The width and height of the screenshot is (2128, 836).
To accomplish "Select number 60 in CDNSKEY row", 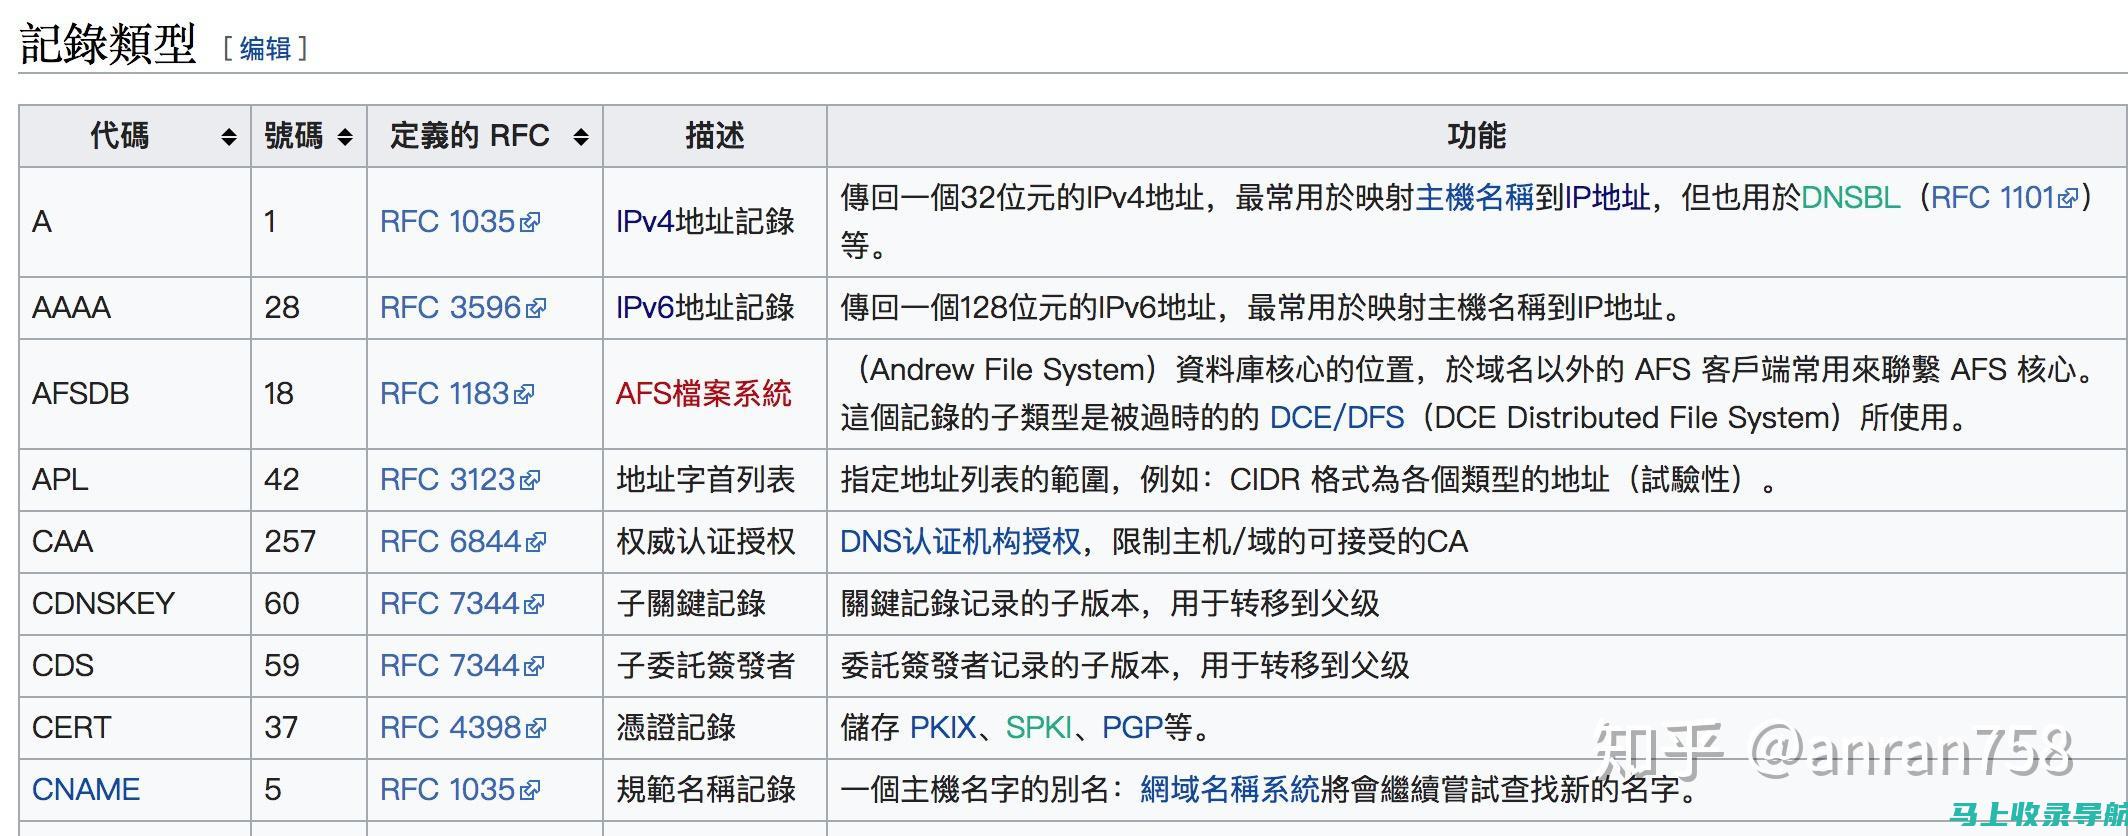I will pyautogui.click(x=282, y=603).
